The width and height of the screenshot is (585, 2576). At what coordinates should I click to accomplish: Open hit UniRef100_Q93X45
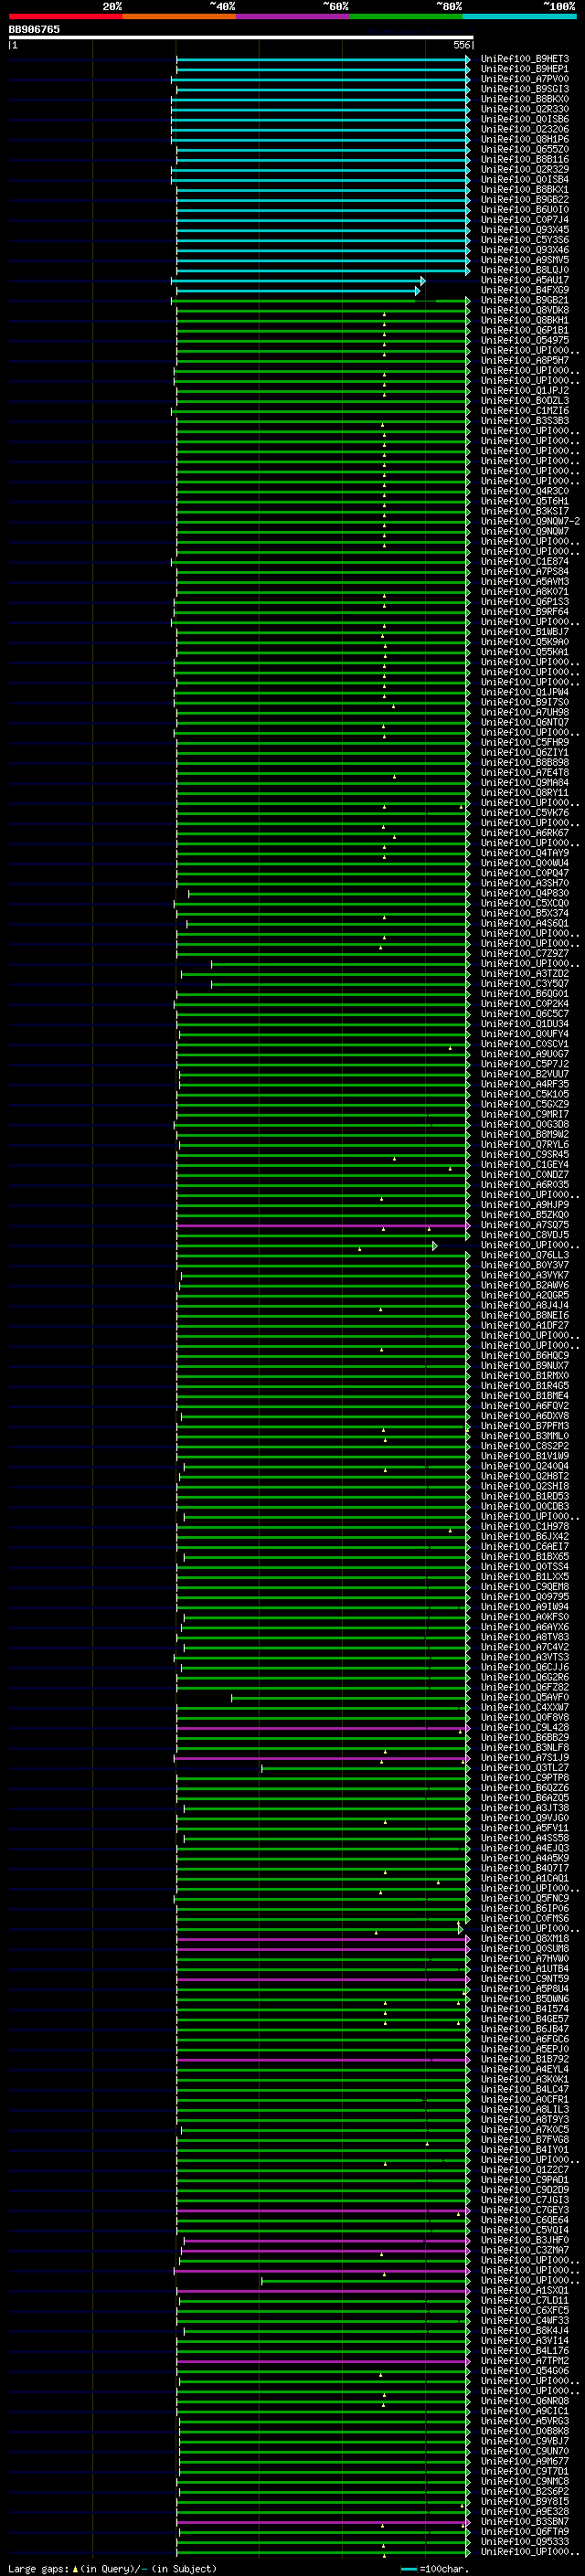tap(525, 229)
